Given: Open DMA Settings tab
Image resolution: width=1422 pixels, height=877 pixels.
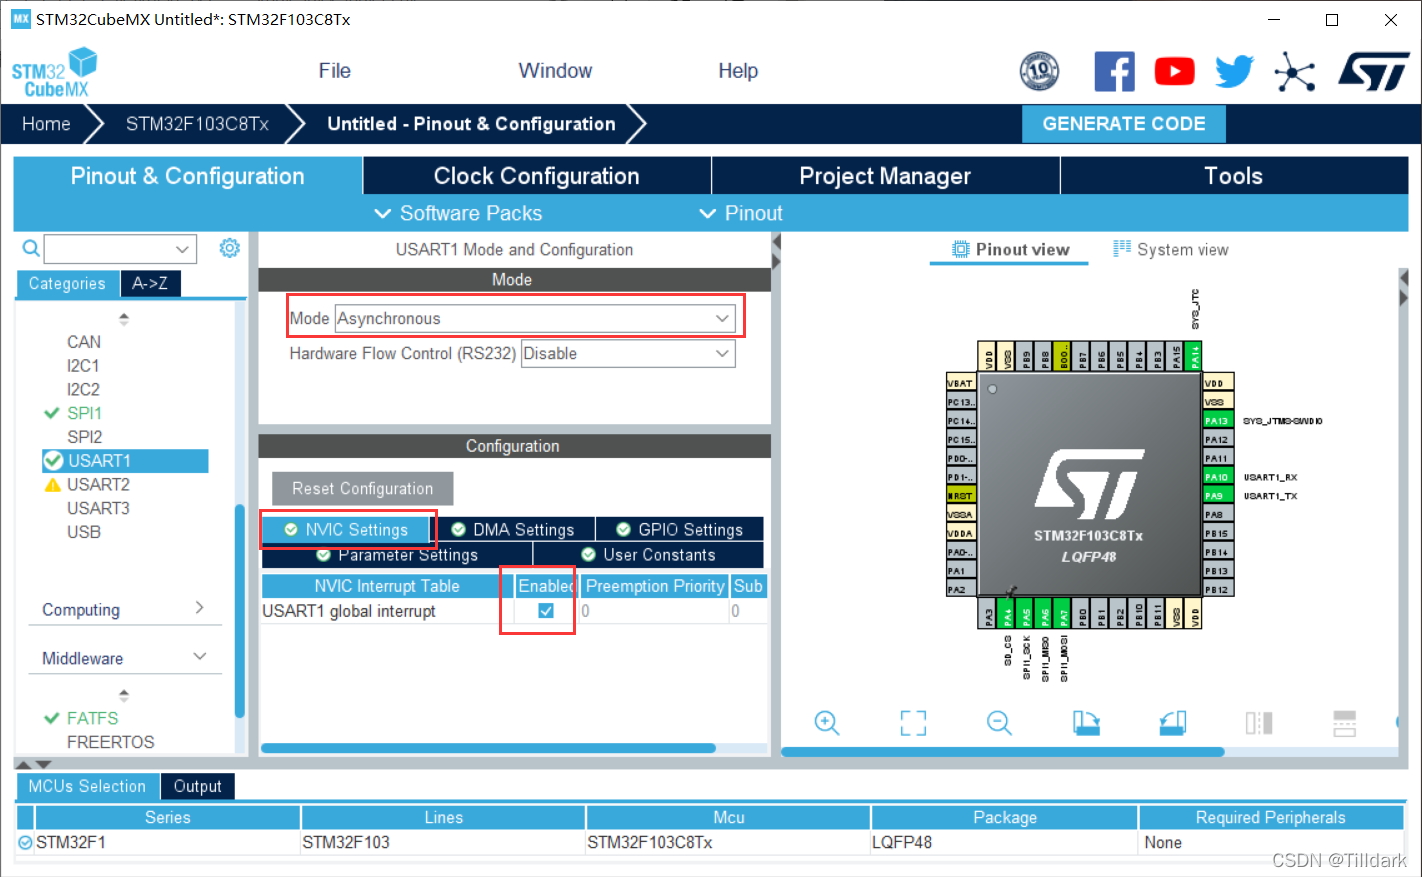Looking at the screenshot, I should (x=513, y=529).
